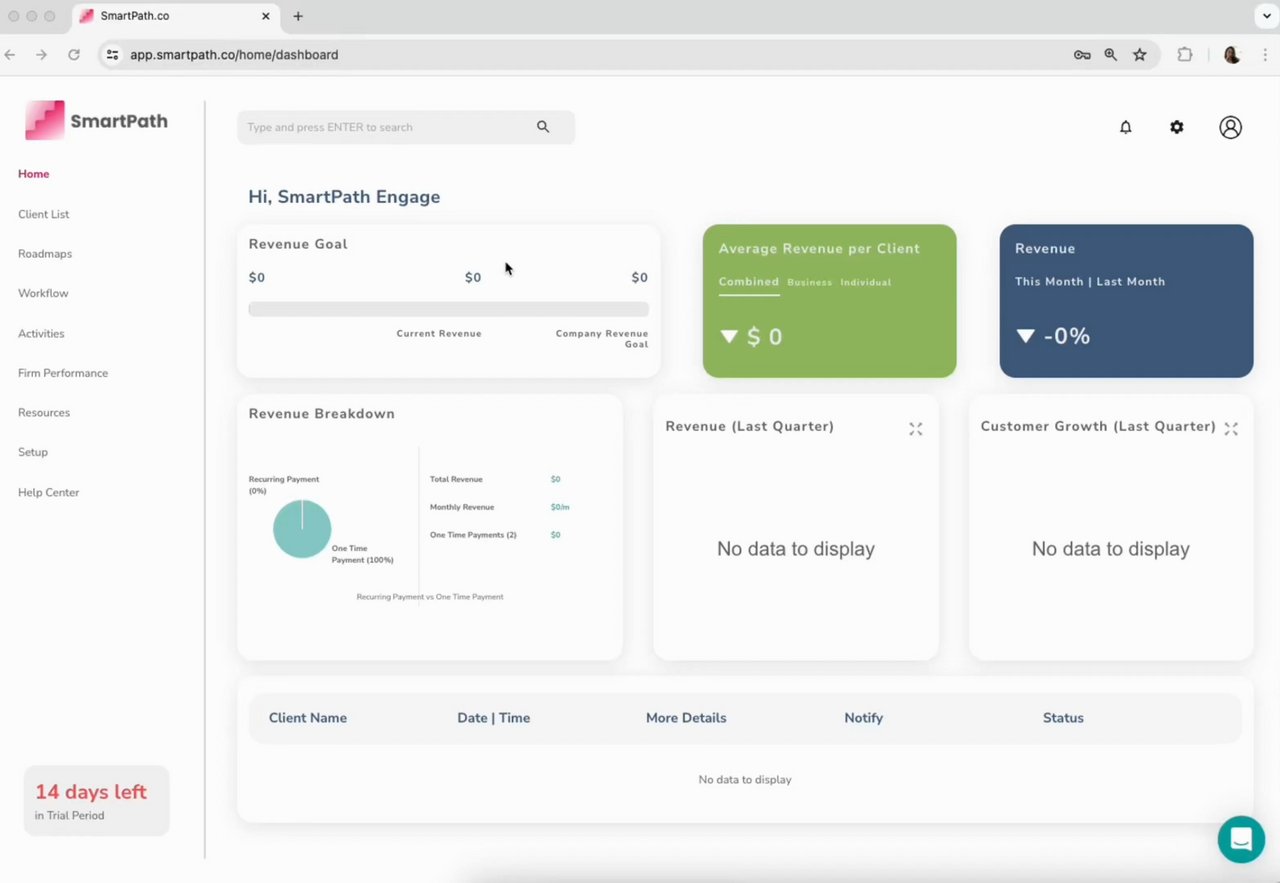Image resolution: width=1280 pixels, height=883 pixels.
Task: Click the revenue breakdown pie chart
Action: [302, 529]
